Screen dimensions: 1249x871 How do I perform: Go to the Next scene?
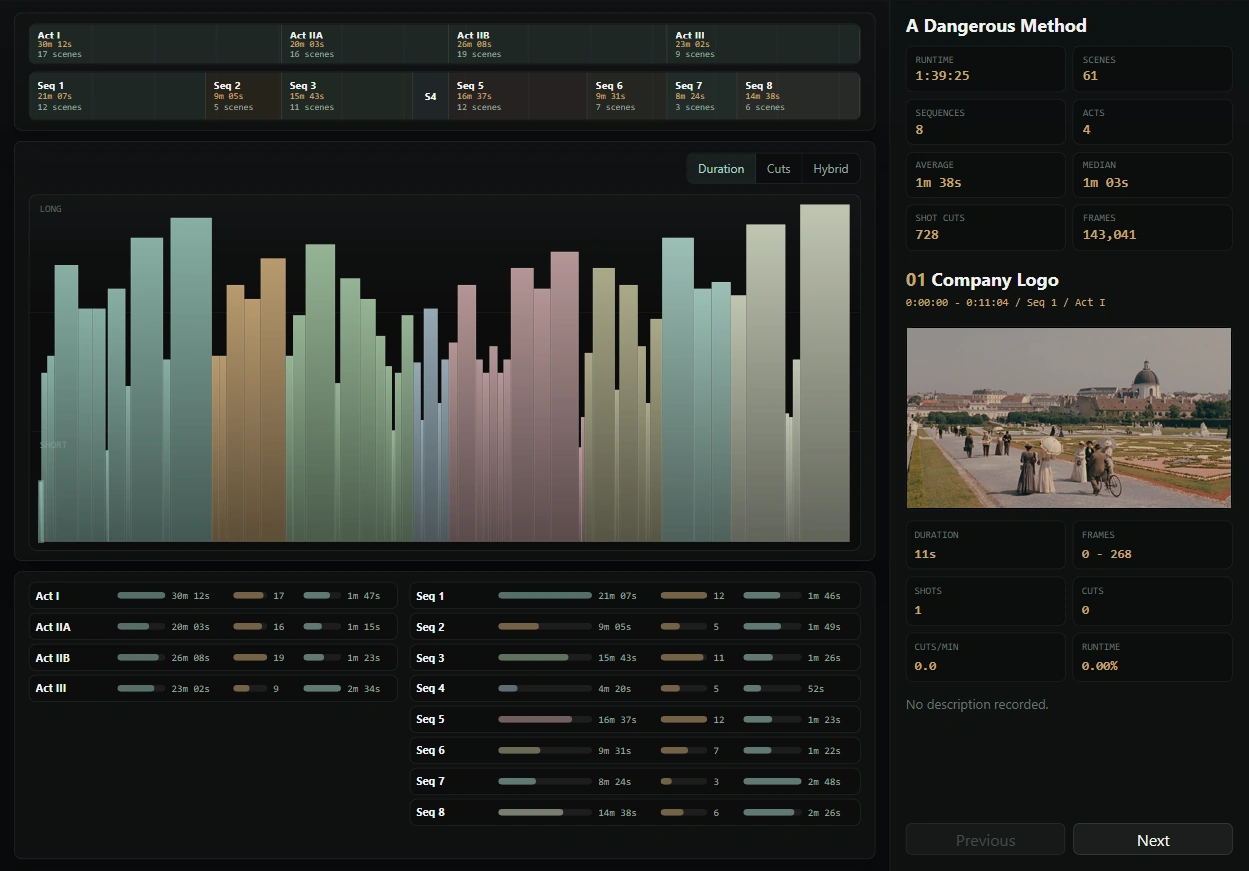click(x=1153, y=840)
